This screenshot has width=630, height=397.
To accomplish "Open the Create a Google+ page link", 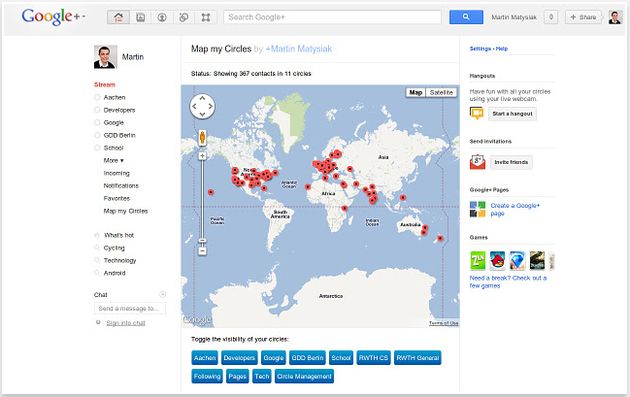I will tap(515, 209).
